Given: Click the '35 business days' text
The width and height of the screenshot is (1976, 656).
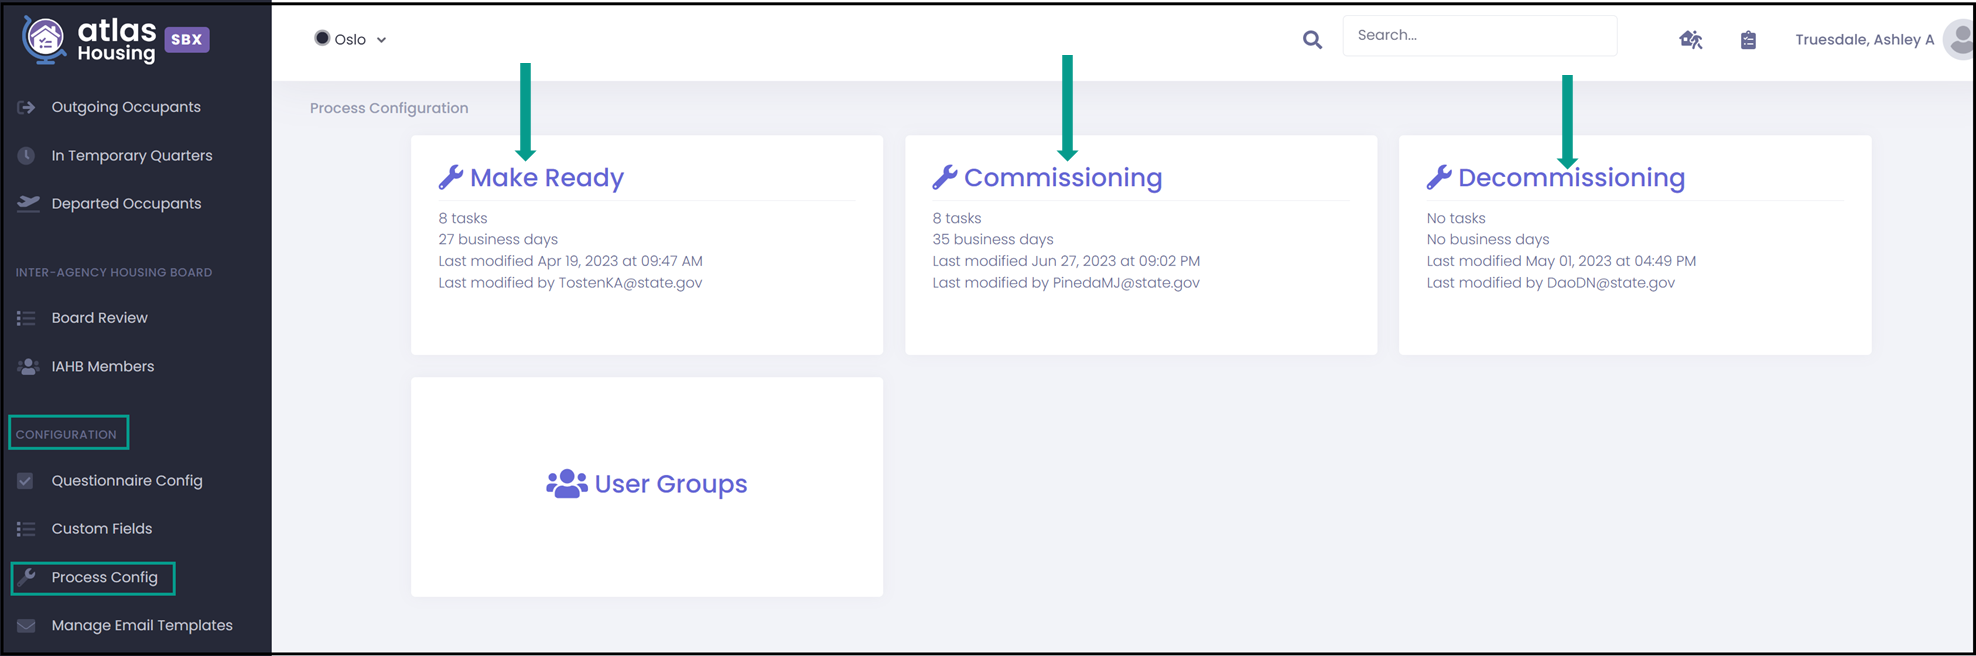Looking at the screenshot, I should pos(993,239).
